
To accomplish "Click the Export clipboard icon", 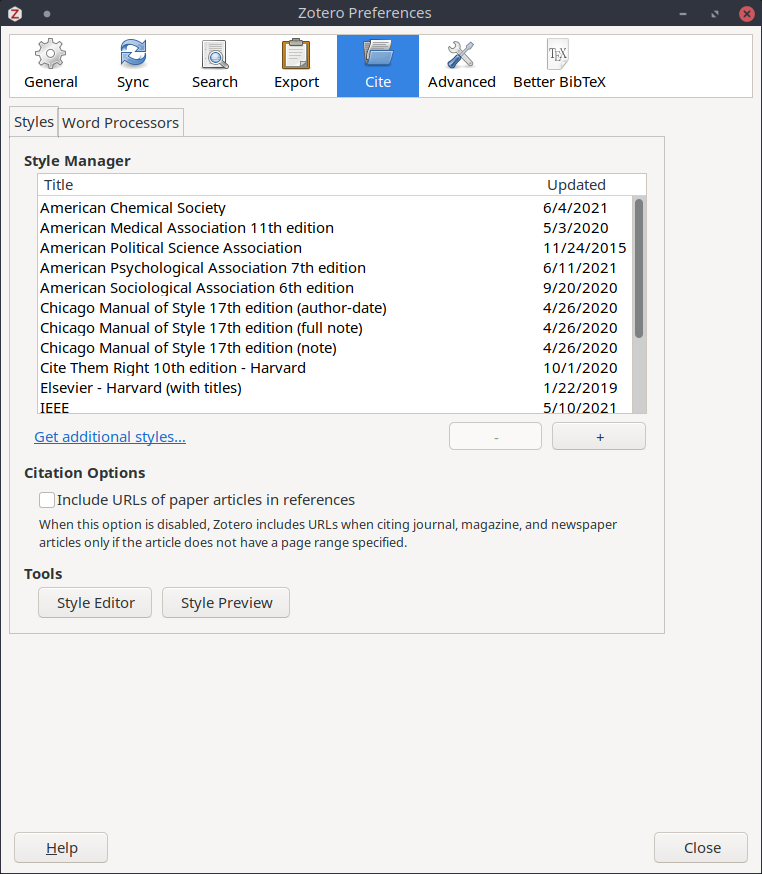I will (x=296, y=64).
